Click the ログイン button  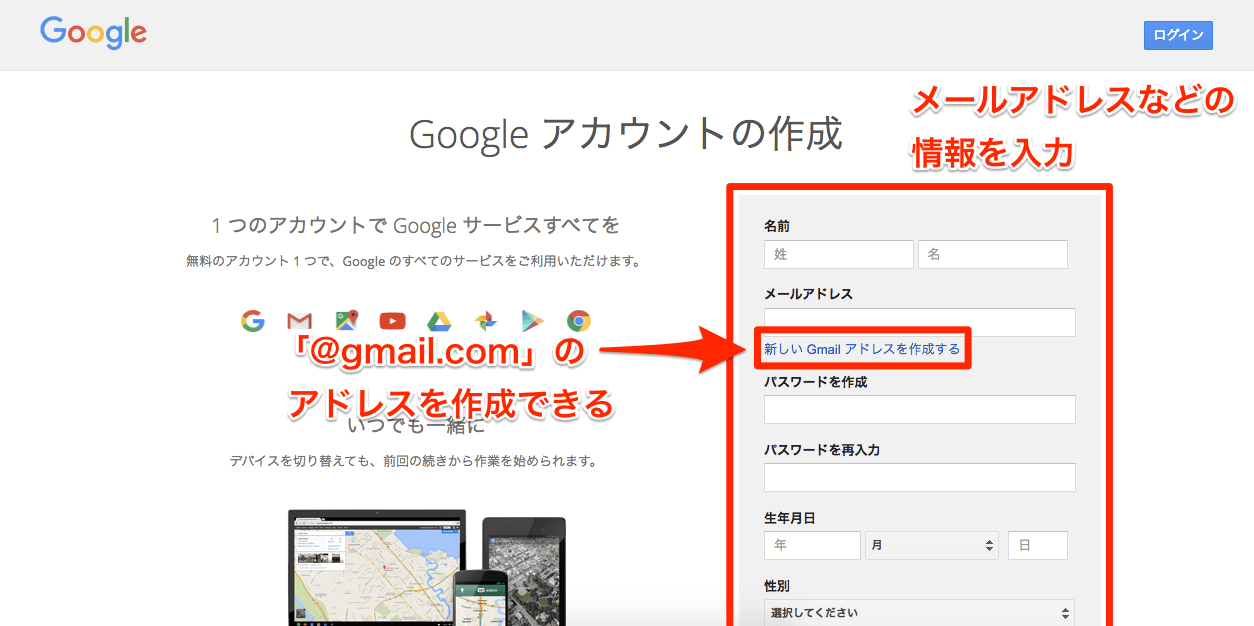coord(1178,35)
